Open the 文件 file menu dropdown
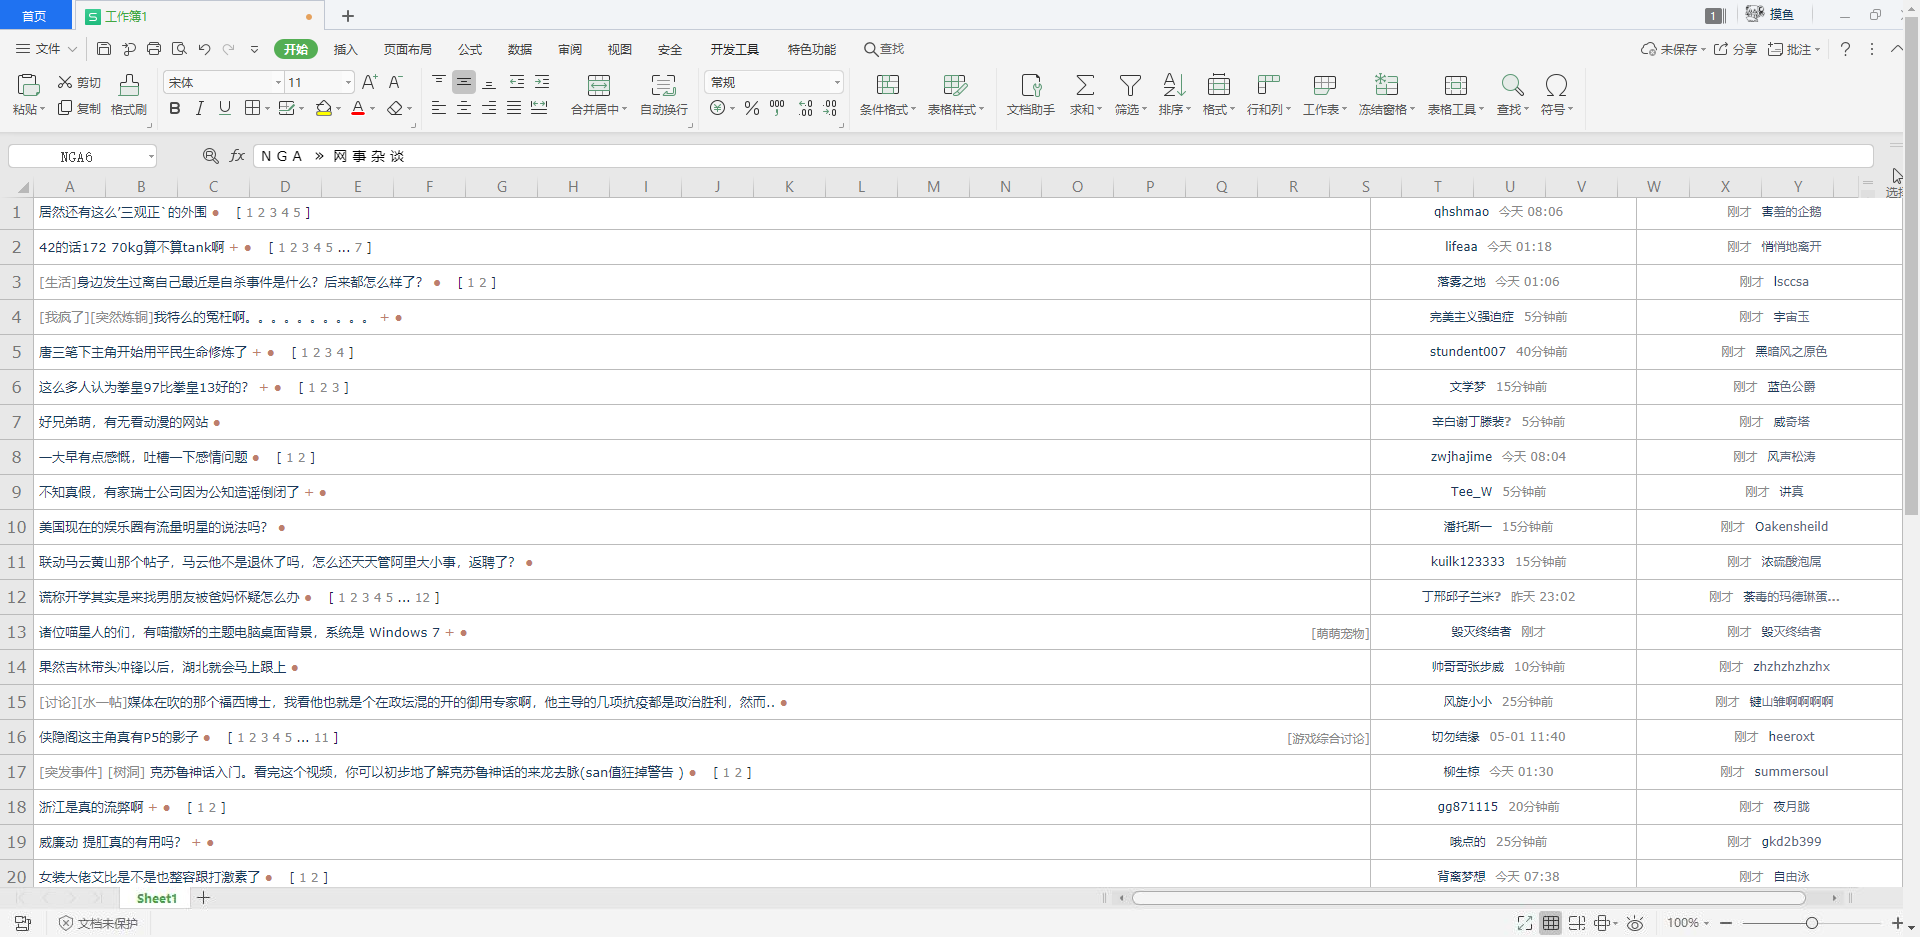 (x=47, y=49)
